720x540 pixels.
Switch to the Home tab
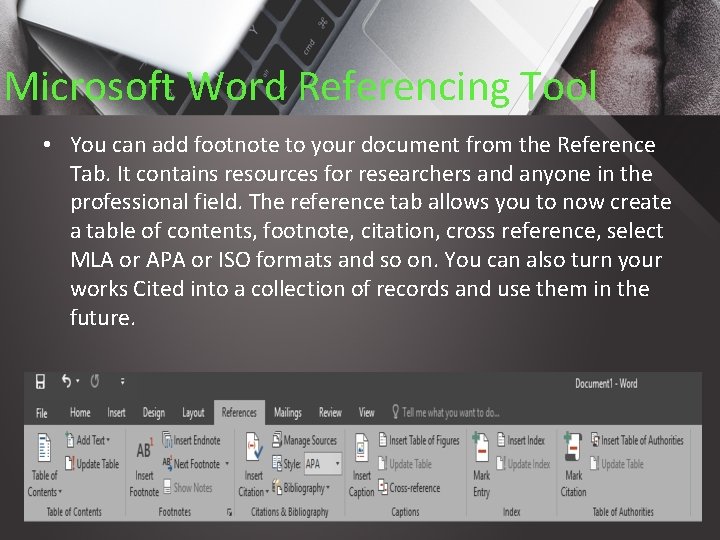click(x=80, y=412)
